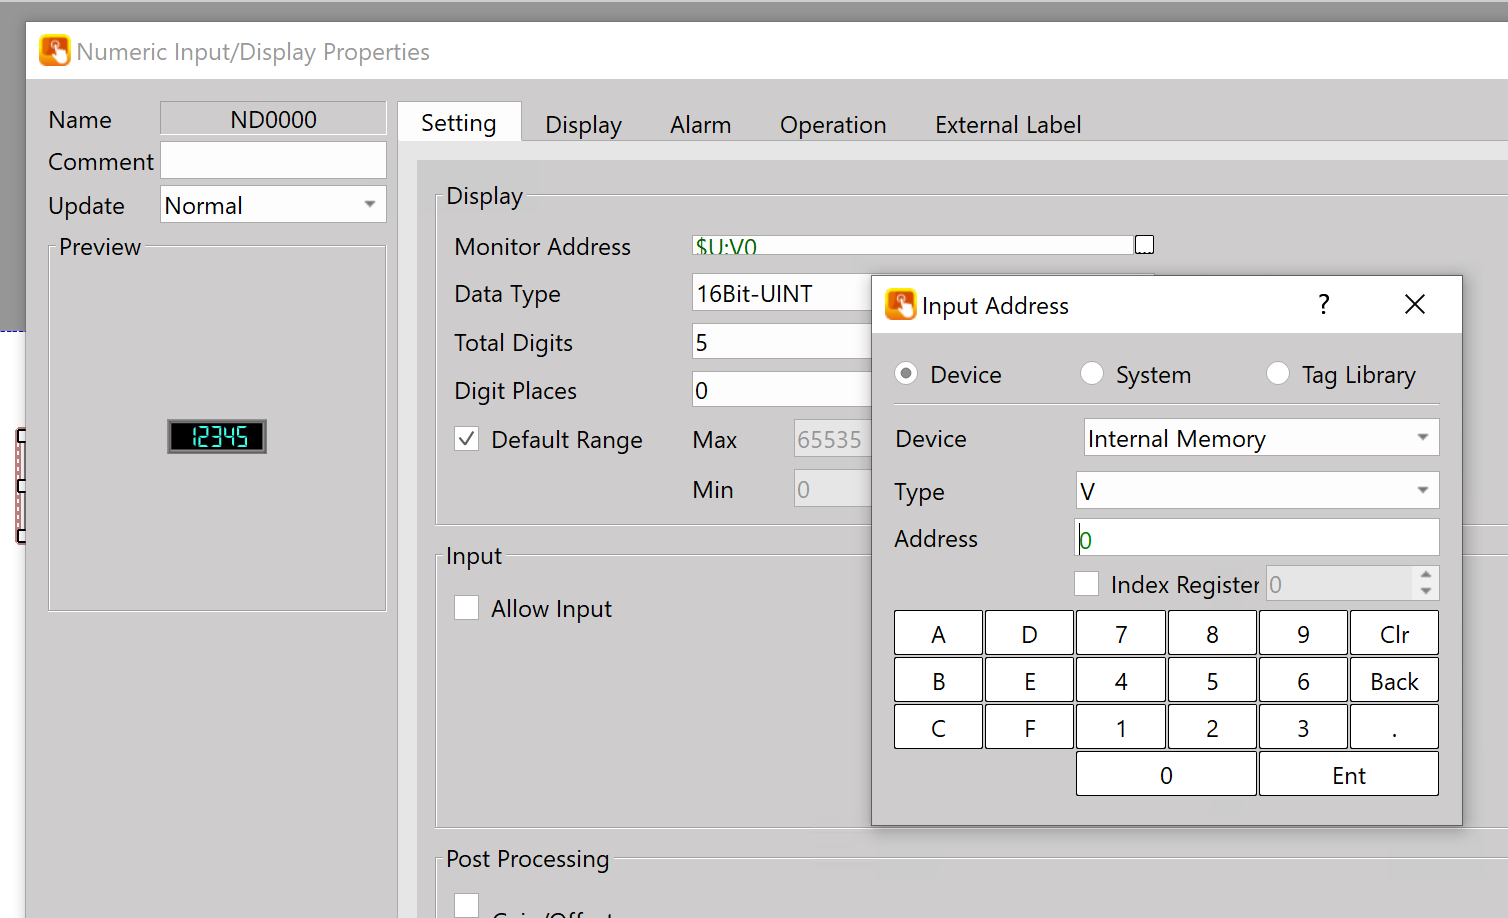
Task: Open the Update dropdown set to Normal
Action: point(273,205)
